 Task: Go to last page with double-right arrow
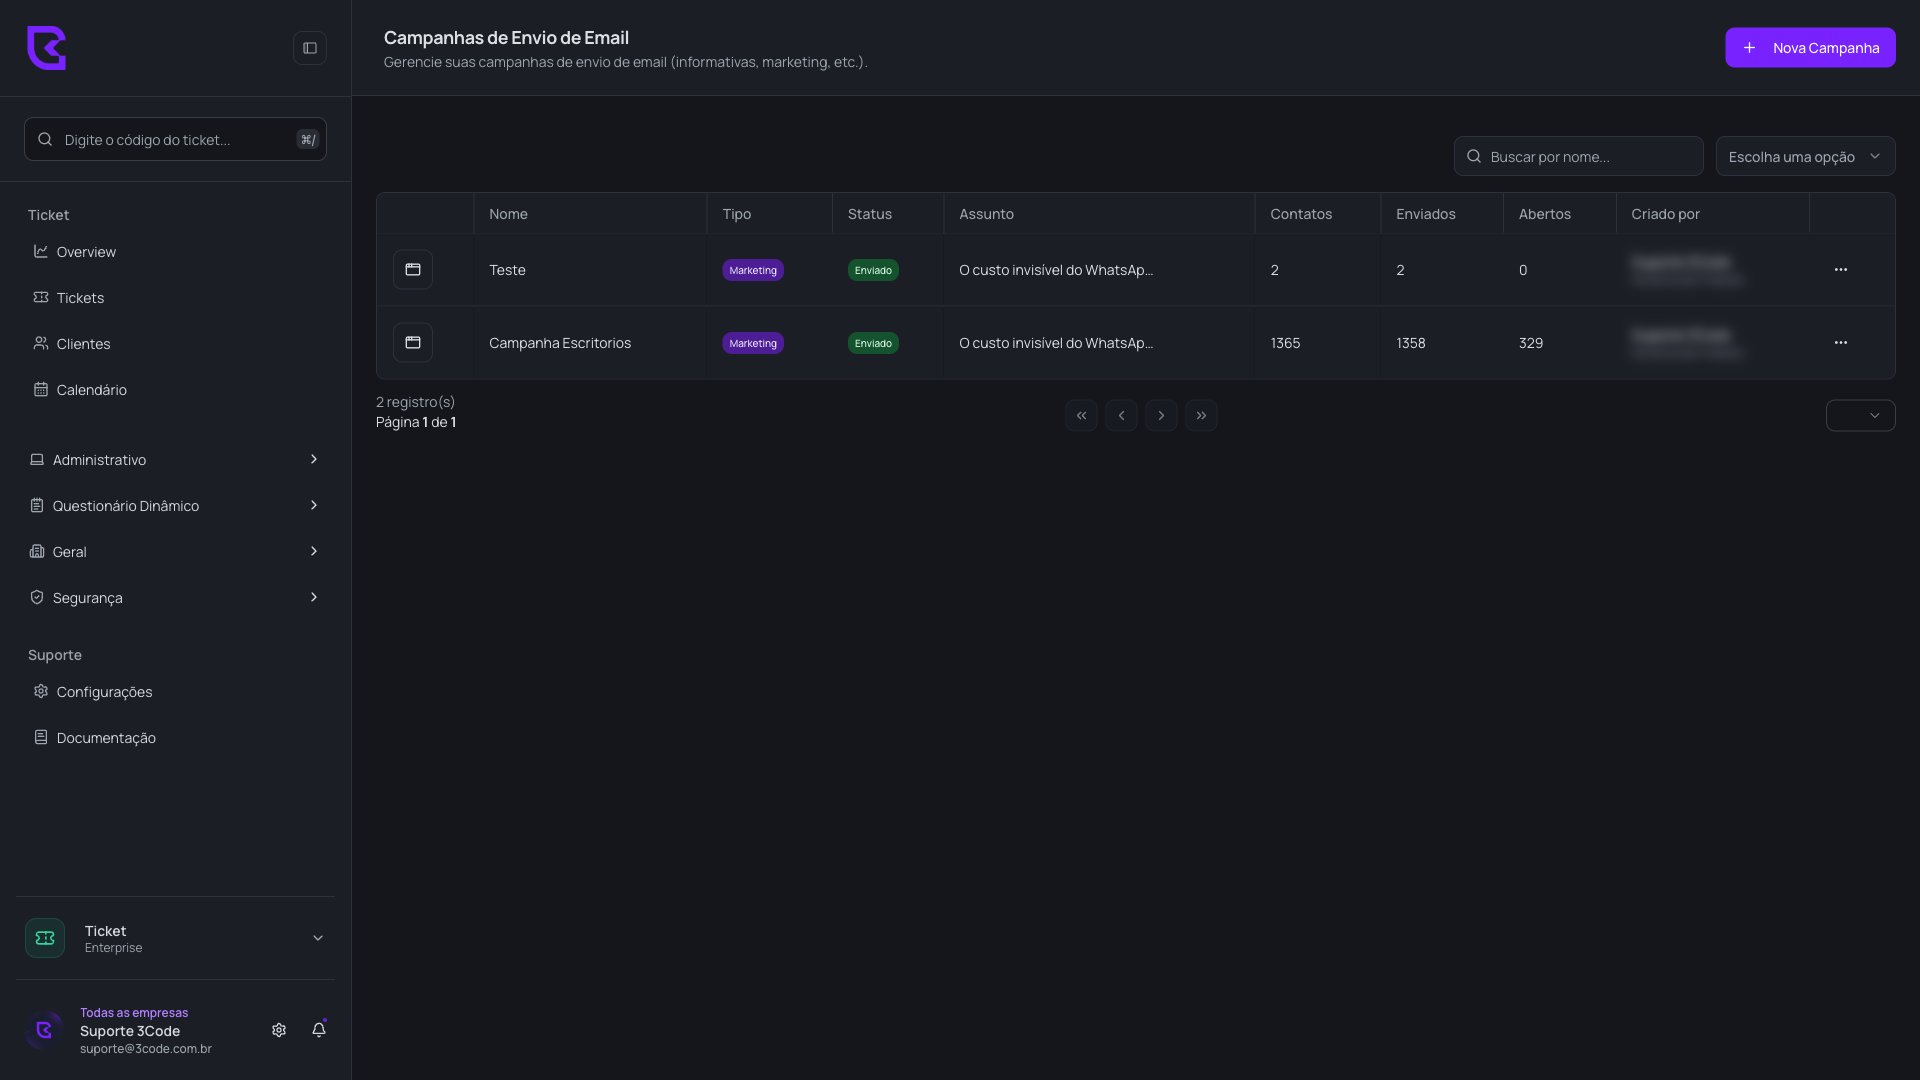point(1201,416)
